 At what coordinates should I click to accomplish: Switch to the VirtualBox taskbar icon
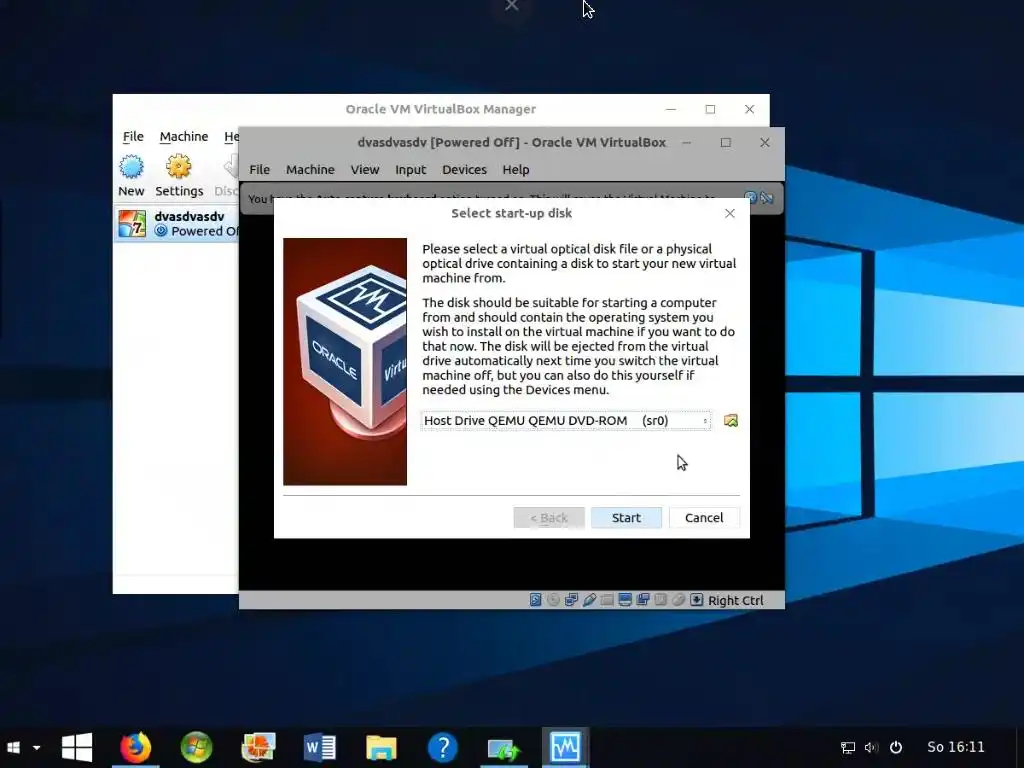tap(565, 747)
